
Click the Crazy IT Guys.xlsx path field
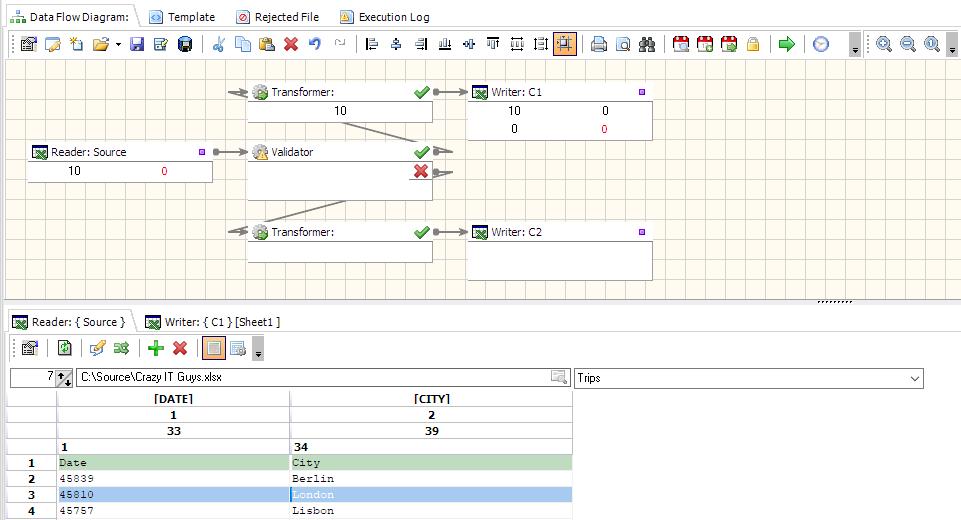tap(323, 378)
